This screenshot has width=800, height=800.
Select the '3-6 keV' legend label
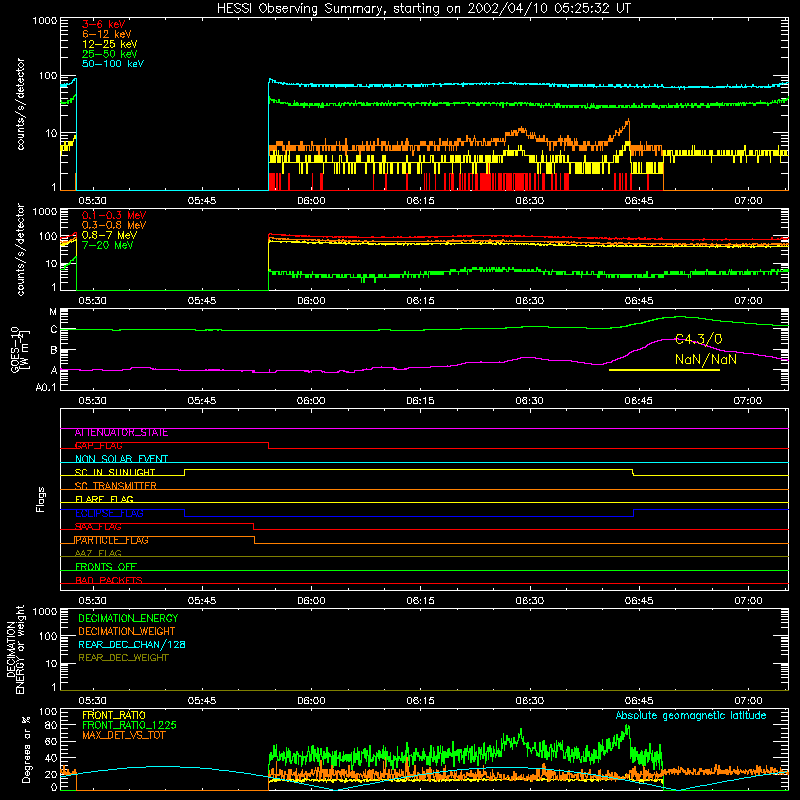point(103,24)
